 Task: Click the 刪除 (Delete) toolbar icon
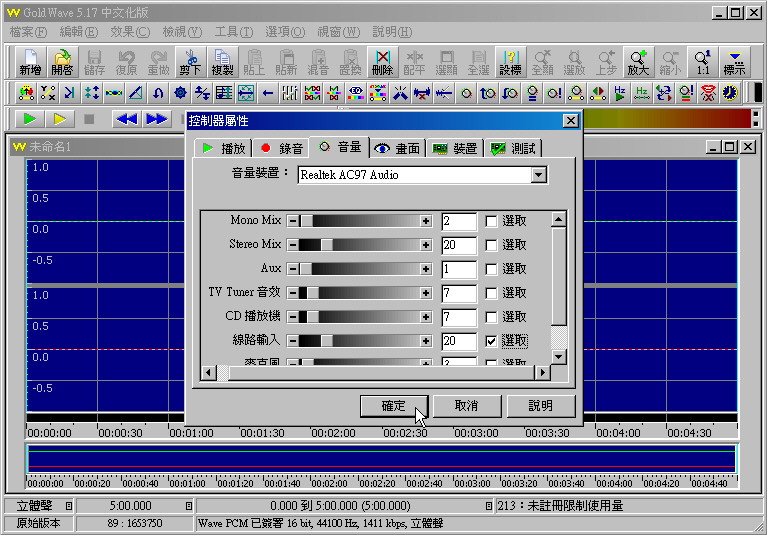(x=382, y=62)
